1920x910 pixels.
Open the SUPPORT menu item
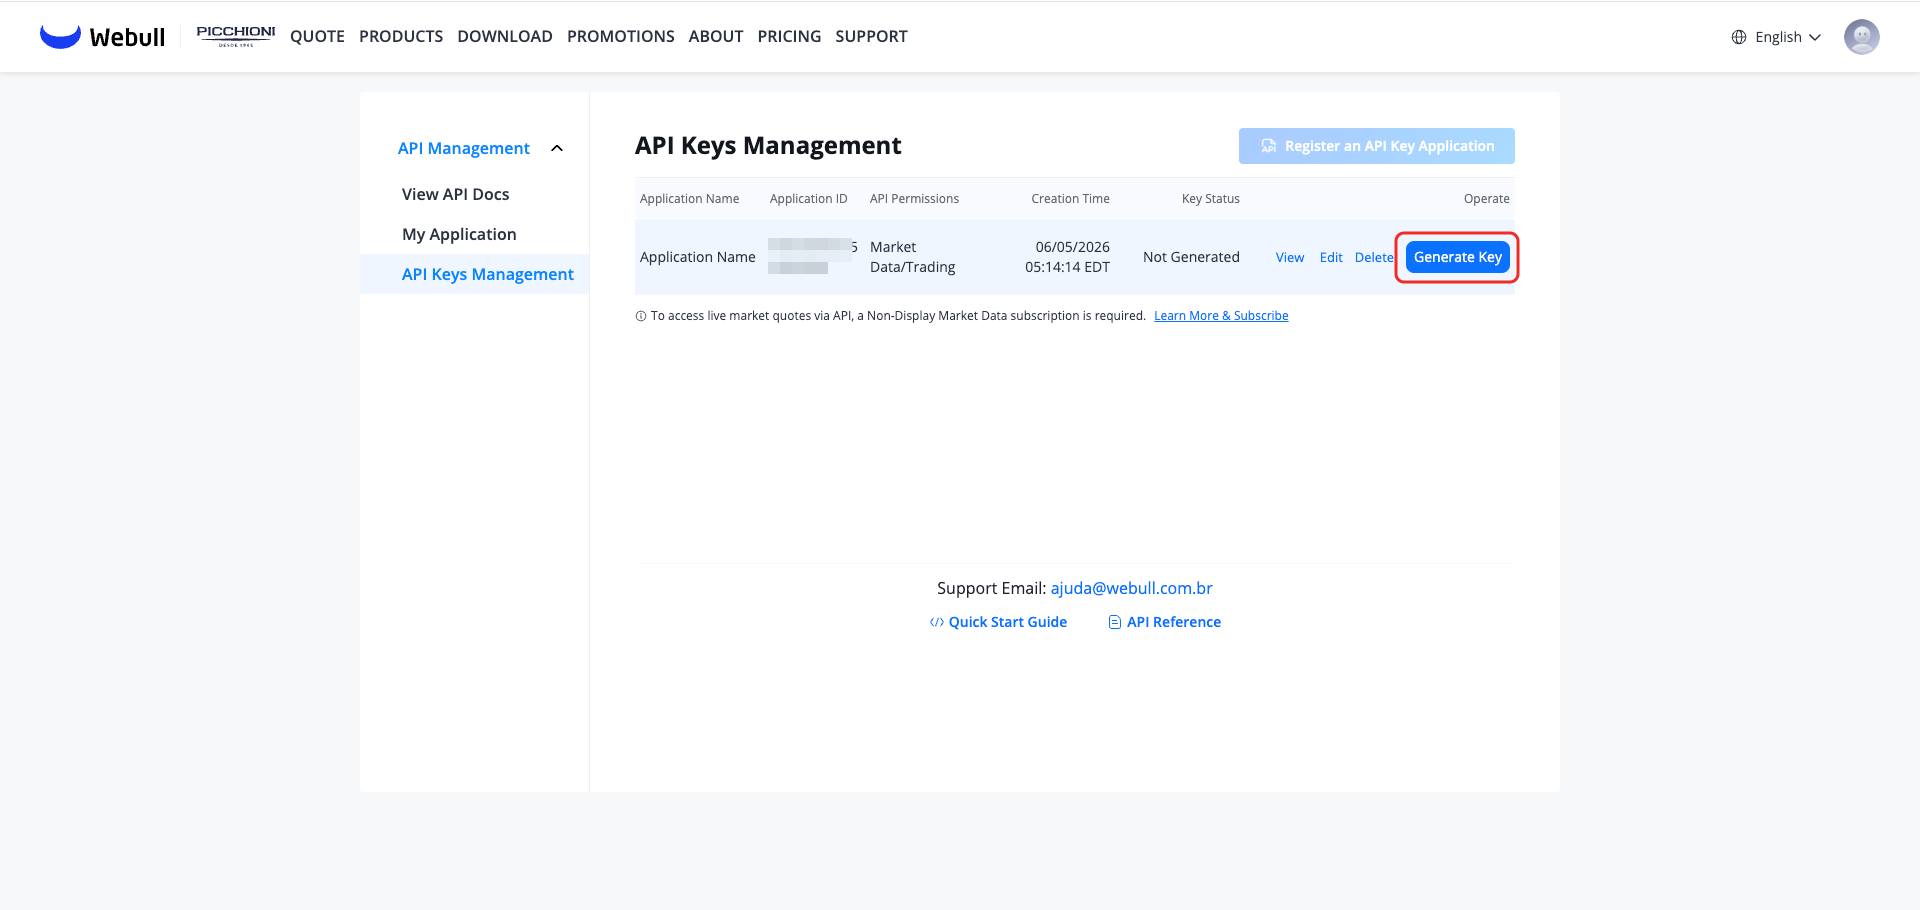pos(872,36)
